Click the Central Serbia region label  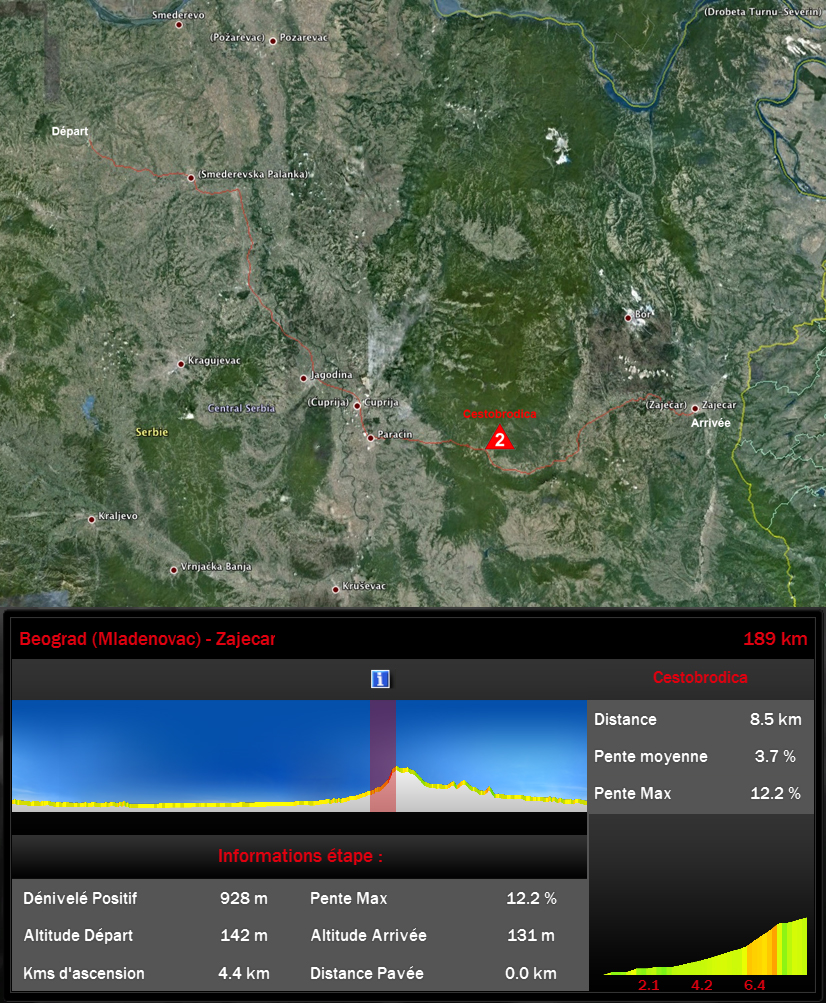[241, 408]
